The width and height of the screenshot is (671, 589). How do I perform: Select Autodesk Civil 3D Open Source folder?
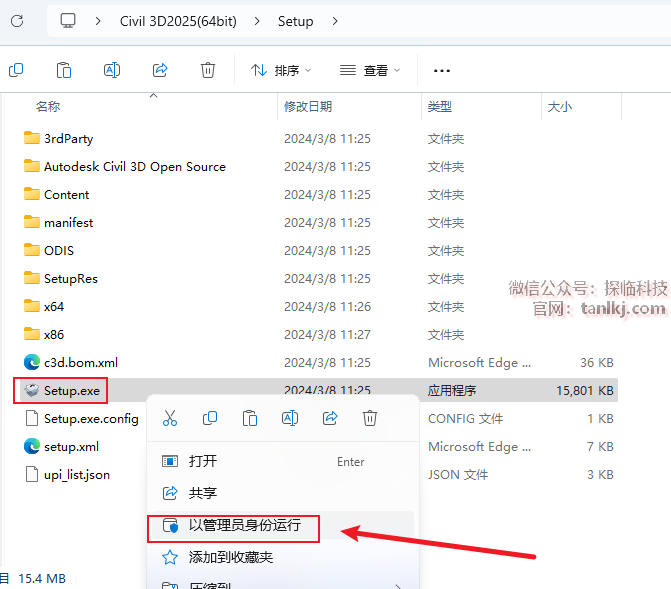coord(135,167)
